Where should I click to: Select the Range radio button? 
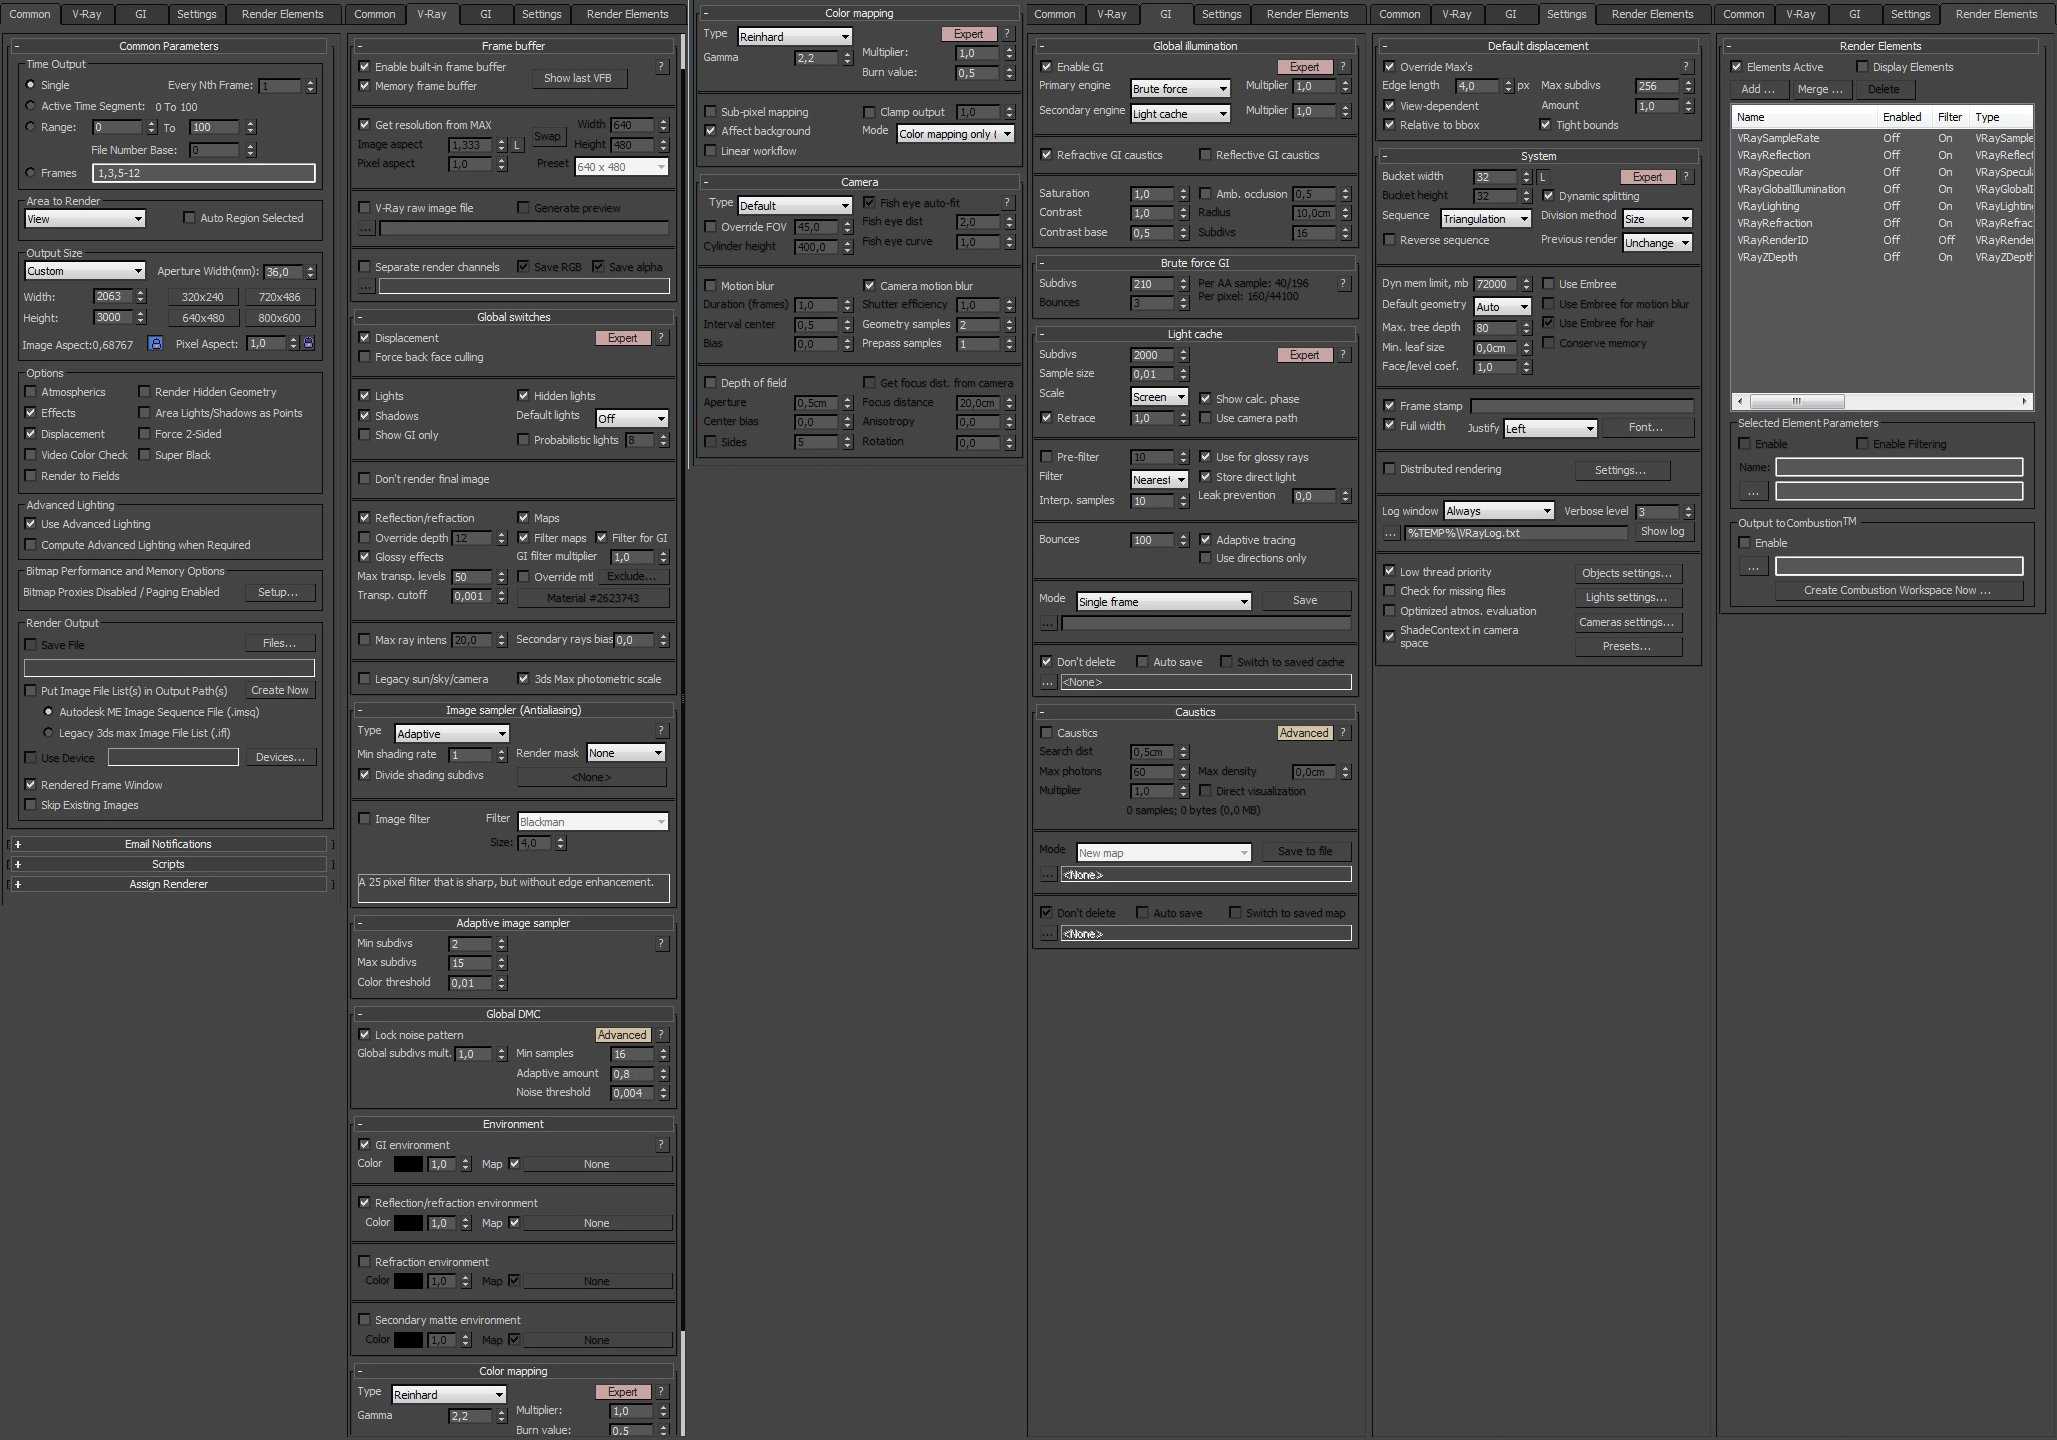[30, 127]
